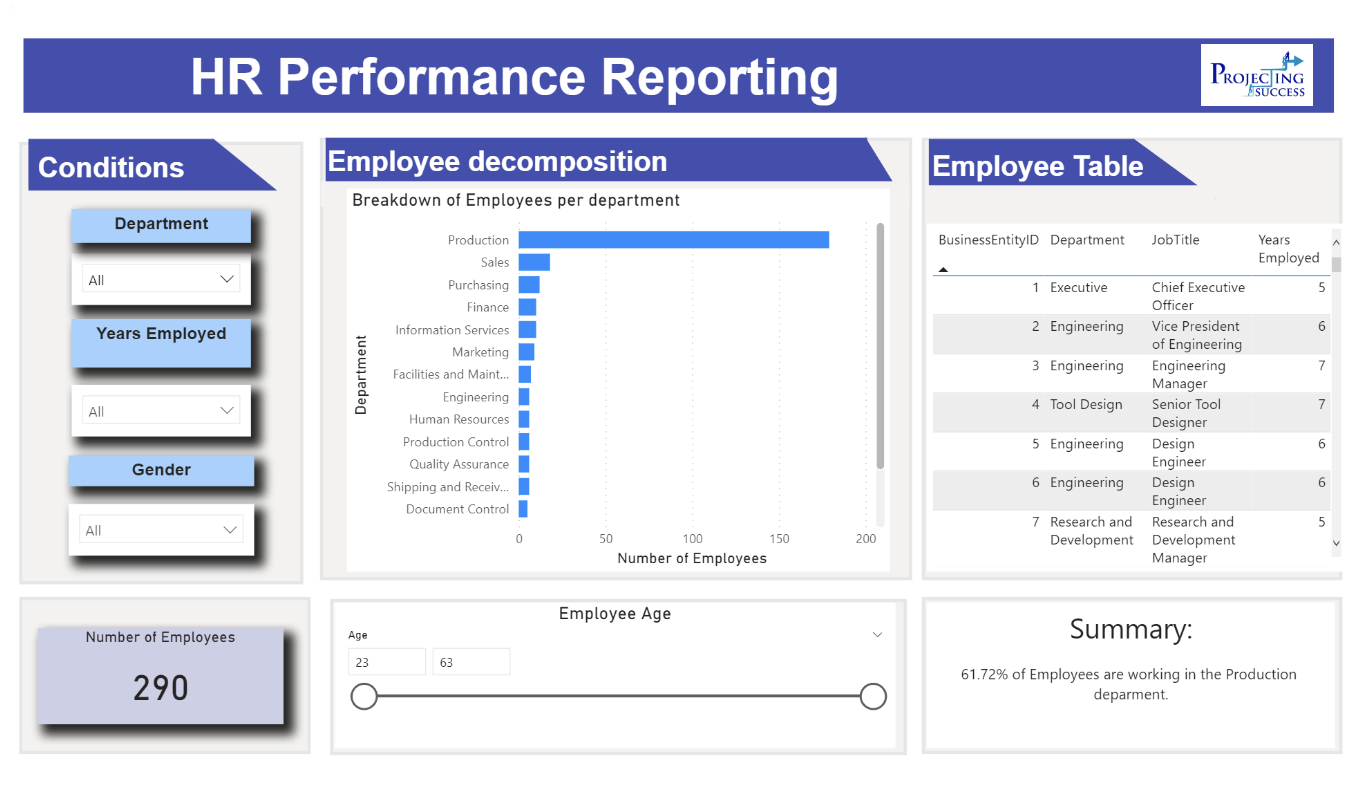Click 'Chief Executive Officer' job title cell
This screenshot has height=787, width=1360.
(x=1198, y=296)
